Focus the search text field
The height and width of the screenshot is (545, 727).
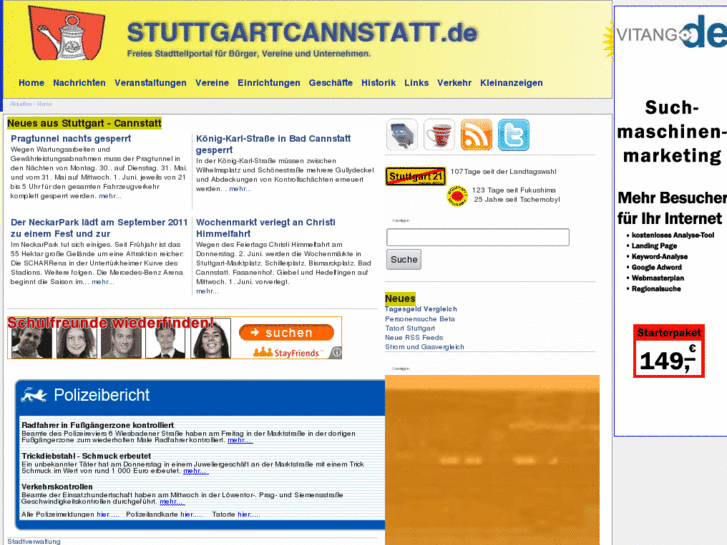click(x=478, y=237)
